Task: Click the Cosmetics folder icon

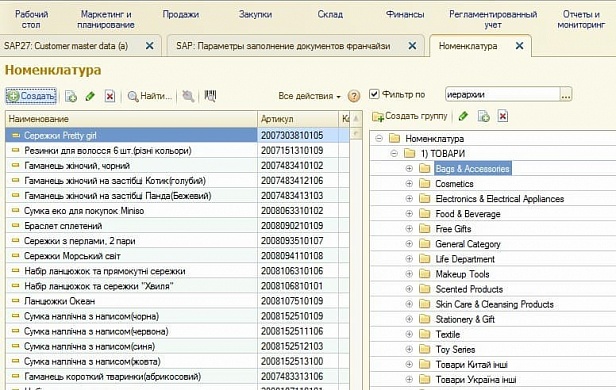Action: point(424,184)
